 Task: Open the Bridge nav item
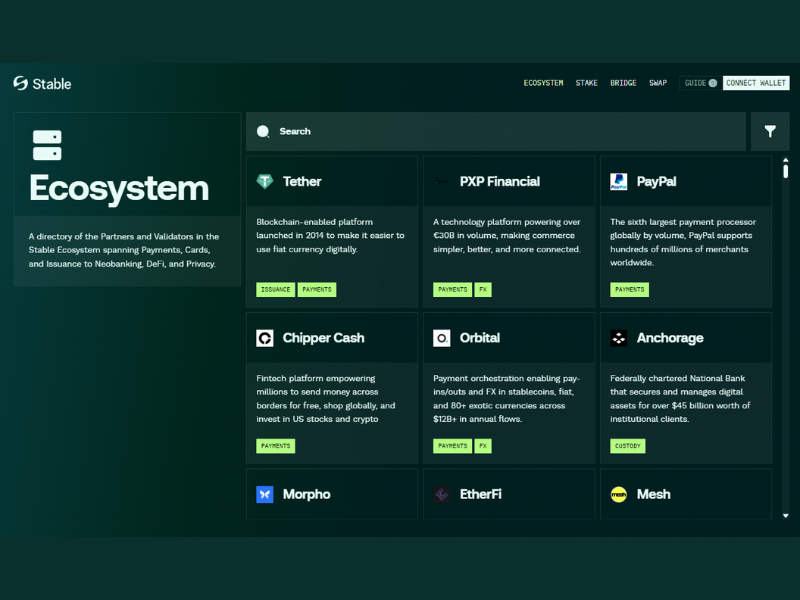(623, 83)
